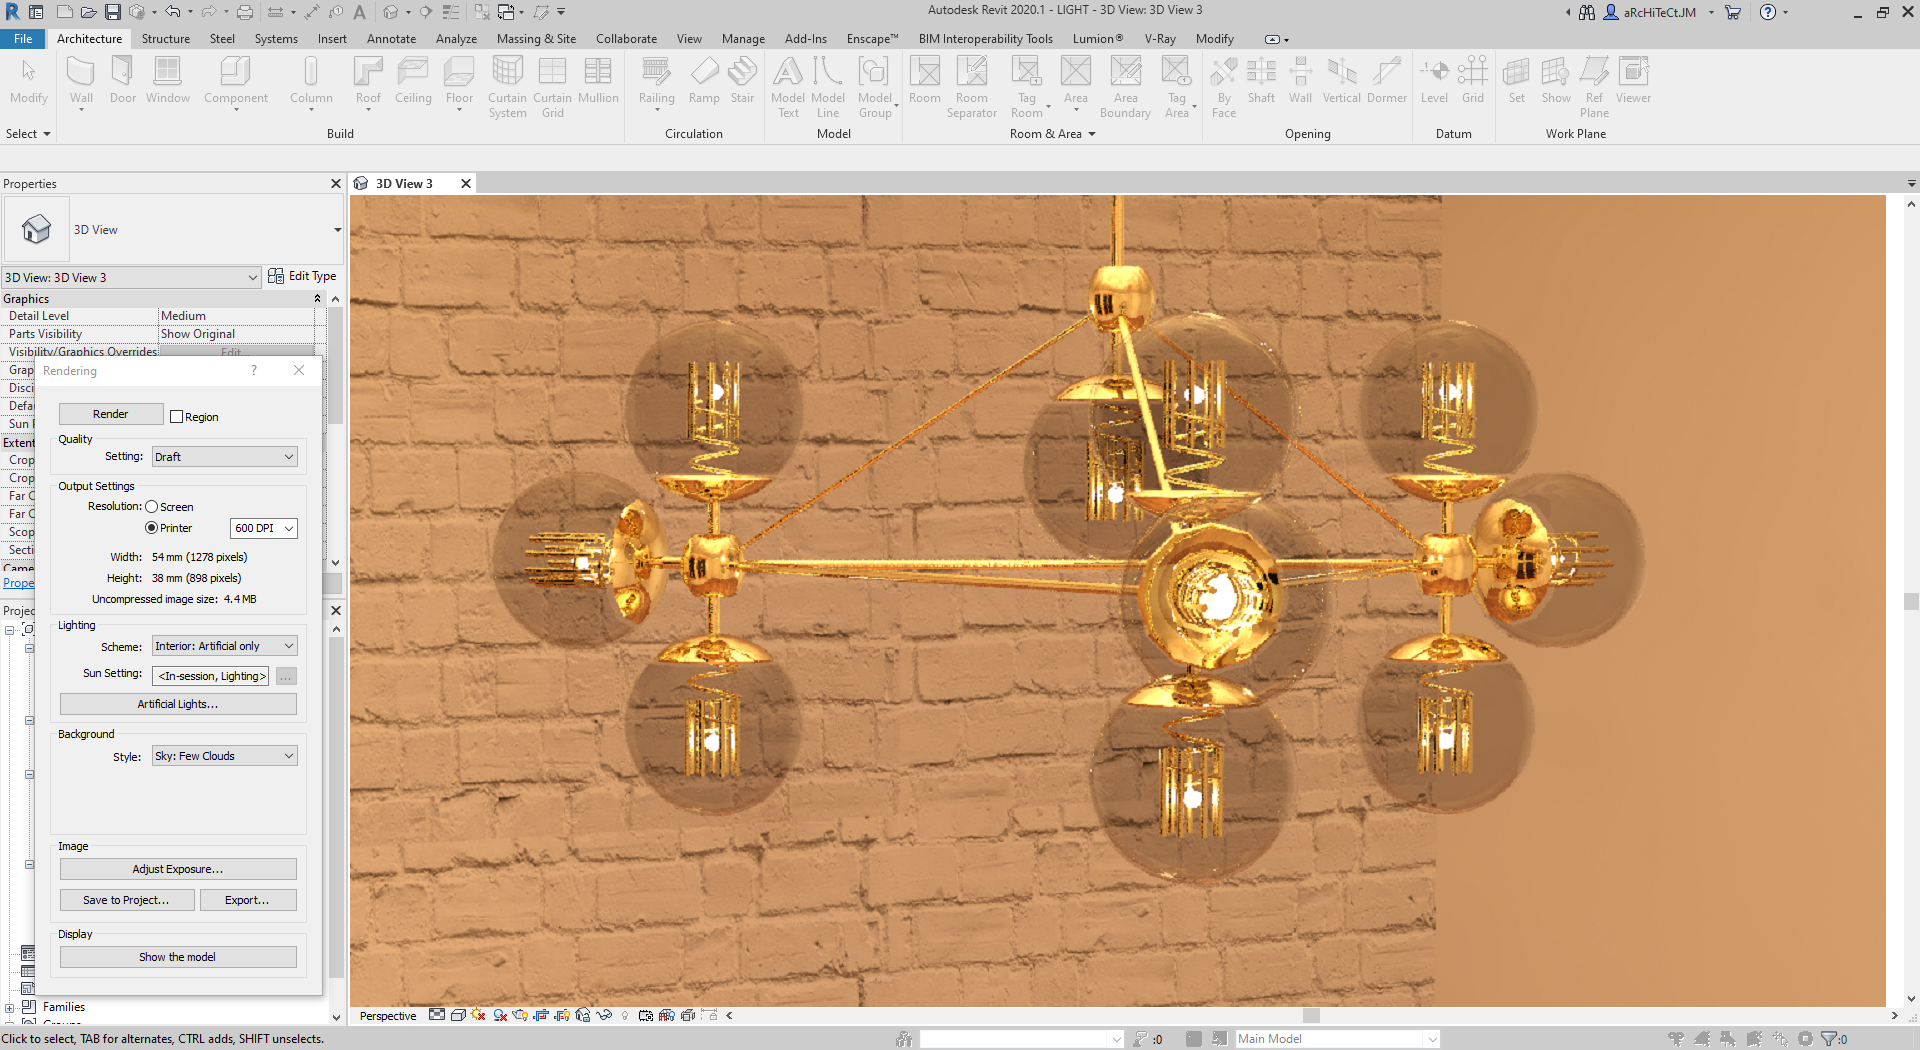Viewport: 1920px width, 1050px height.
Task: Click Edit Type in the Properties palette
Action: coord(303,276)
